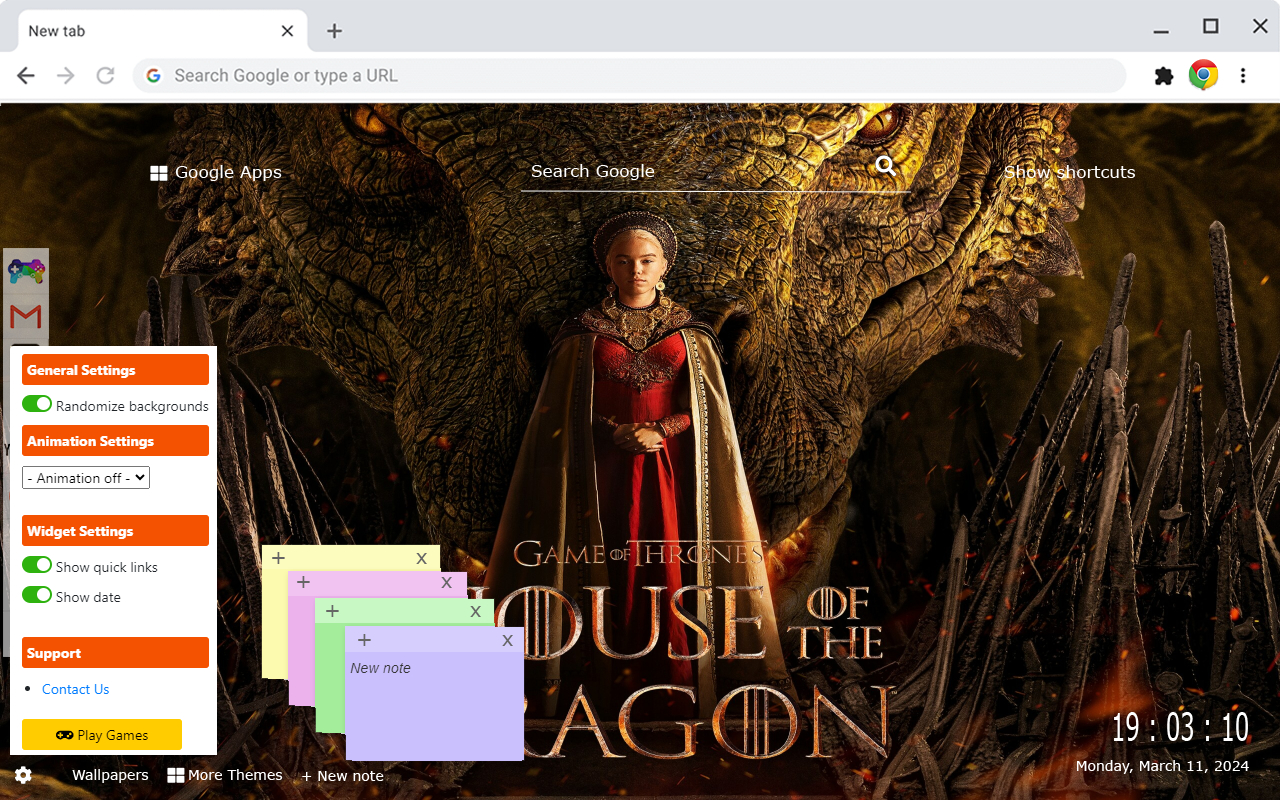Click the New note text in purple note
The height and width of the screenshot is (800, 1280).
[380, 668]
